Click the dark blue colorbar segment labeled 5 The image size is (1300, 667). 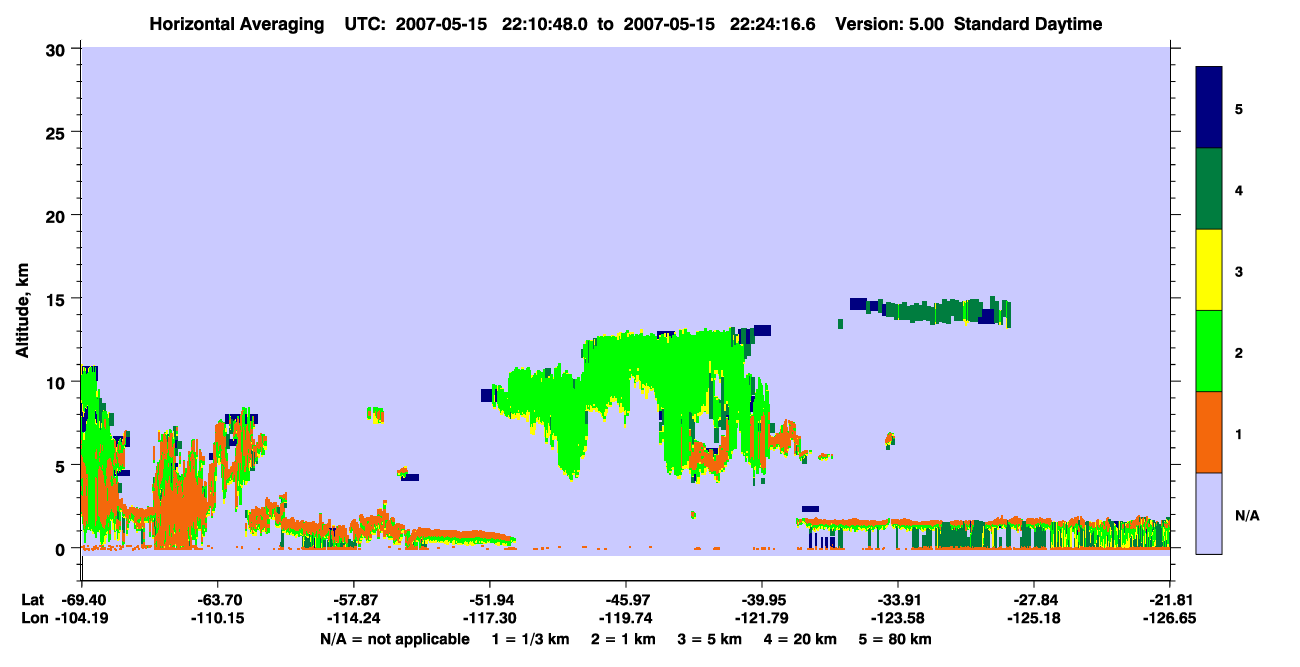coord(1209,108)
